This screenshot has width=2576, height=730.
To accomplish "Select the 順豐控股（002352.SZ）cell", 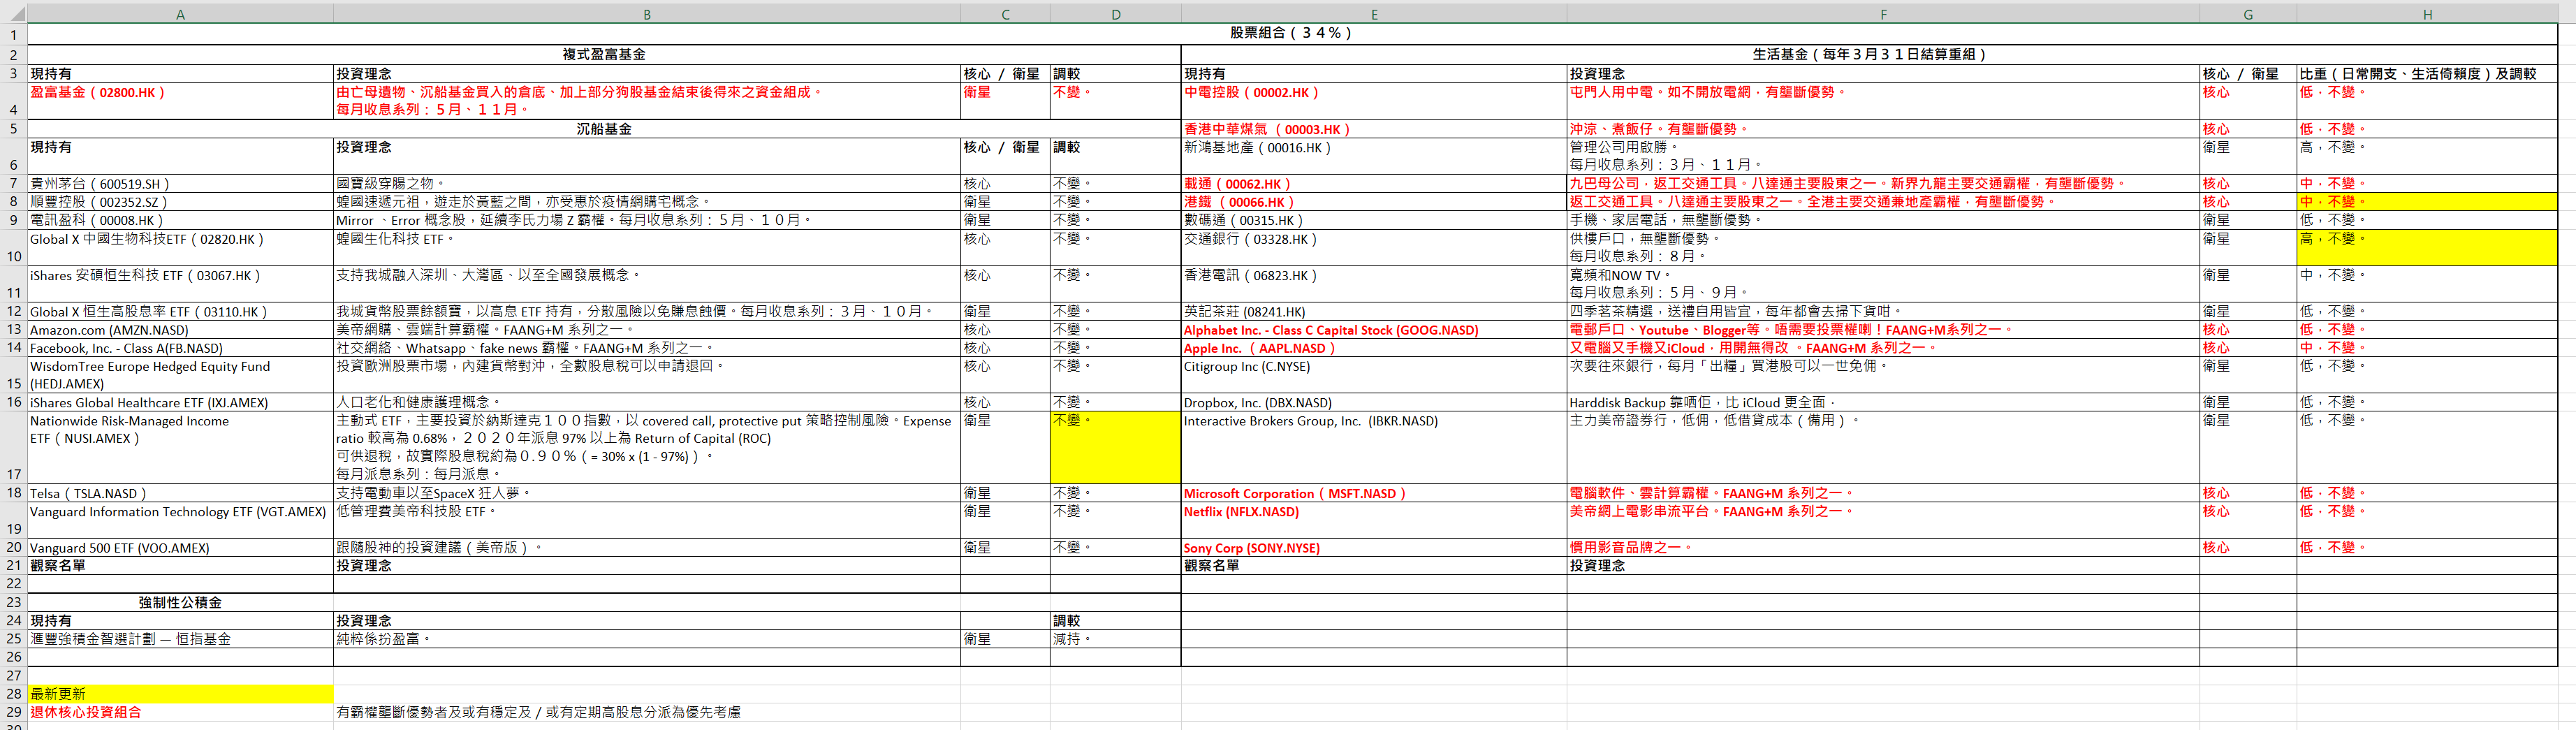I will pos(180,202).
